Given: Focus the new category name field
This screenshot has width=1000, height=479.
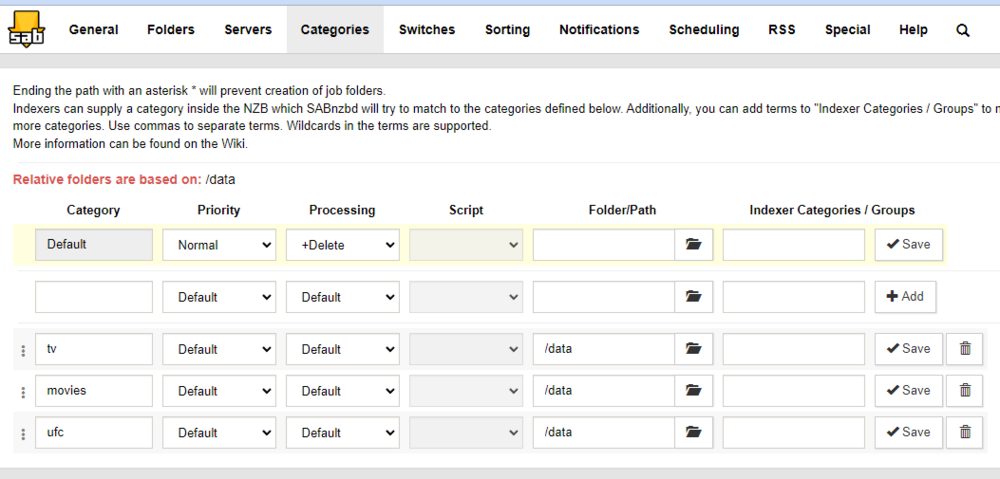Looking at the screenshot, I should point(94,297).
